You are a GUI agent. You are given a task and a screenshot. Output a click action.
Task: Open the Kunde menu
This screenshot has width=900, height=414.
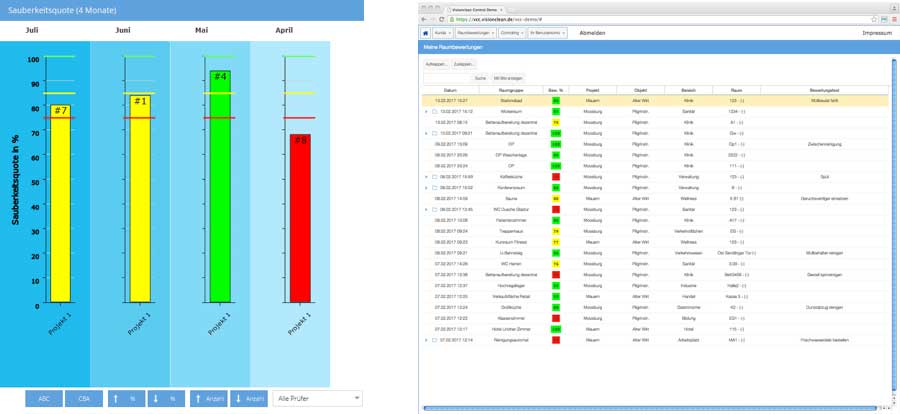442,33
